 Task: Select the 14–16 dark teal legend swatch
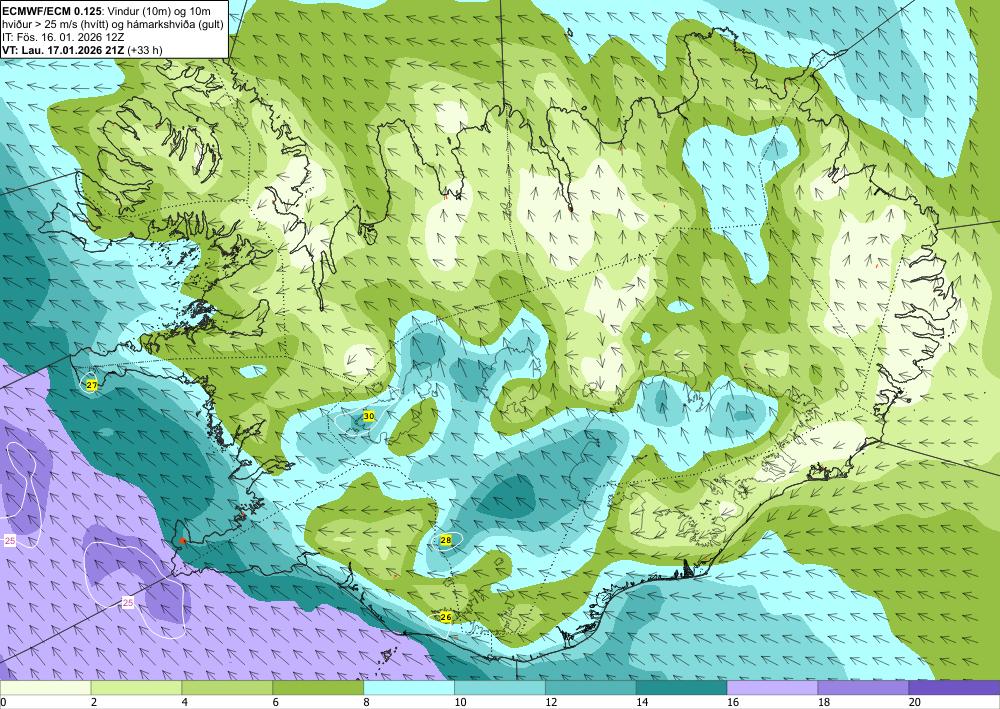pyautogui.click(x=682, y=688)
